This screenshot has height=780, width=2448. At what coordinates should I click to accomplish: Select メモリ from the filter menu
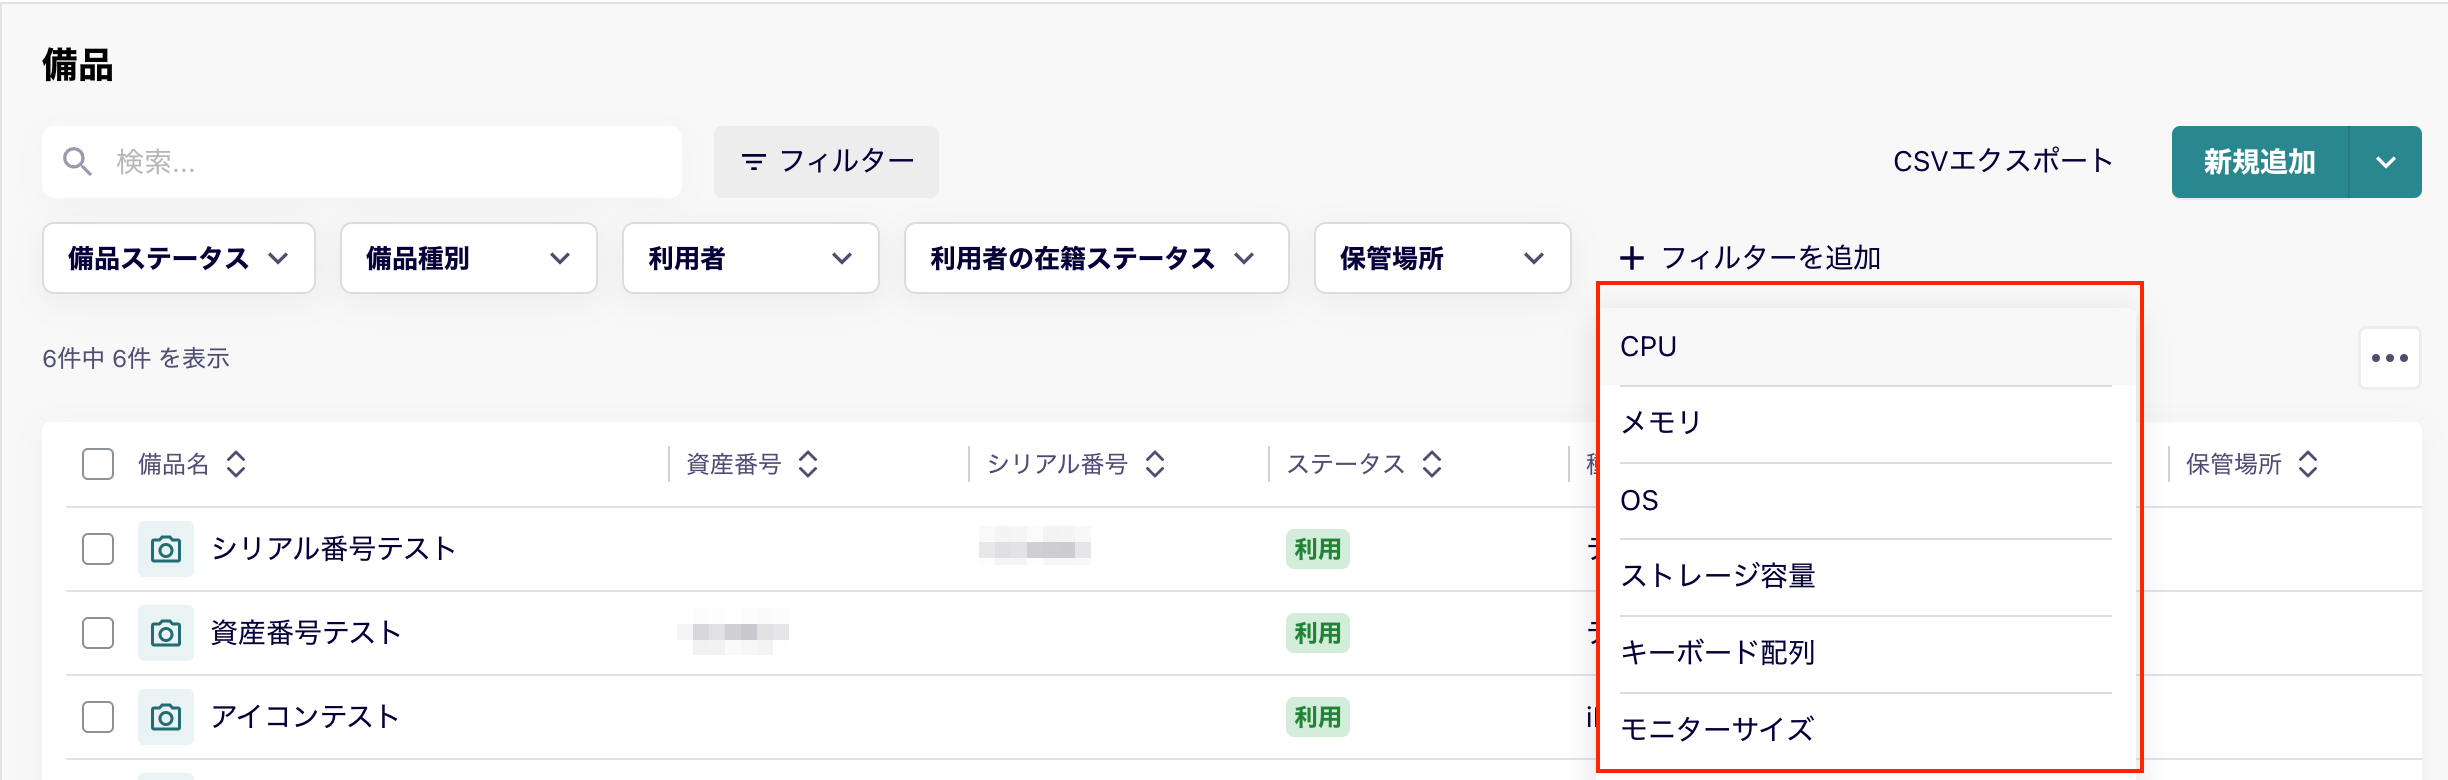point(1866,423)
